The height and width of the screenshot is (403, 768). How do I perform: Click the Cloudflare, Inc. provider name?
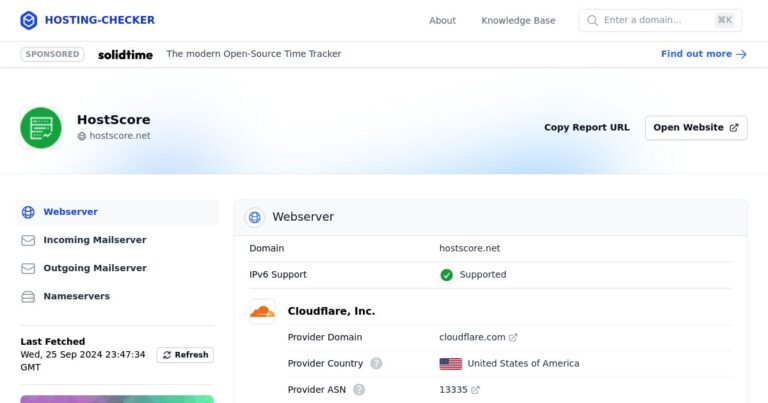coord(332,311)
